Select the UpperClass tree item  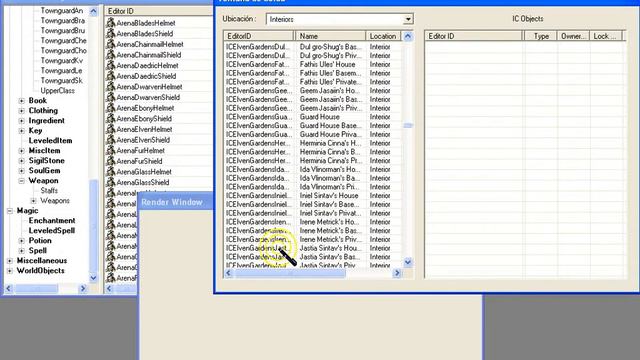click(x=58, y=91)
